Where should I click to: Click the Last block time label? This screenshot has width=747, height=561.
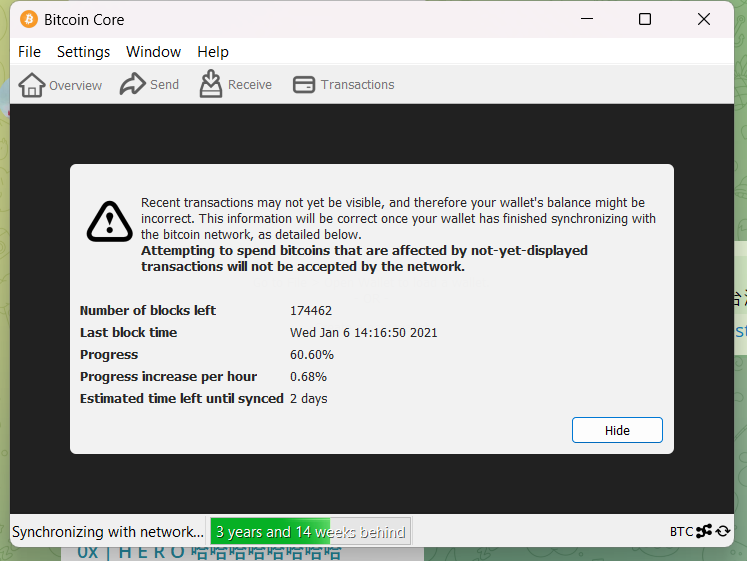point(128,332)
